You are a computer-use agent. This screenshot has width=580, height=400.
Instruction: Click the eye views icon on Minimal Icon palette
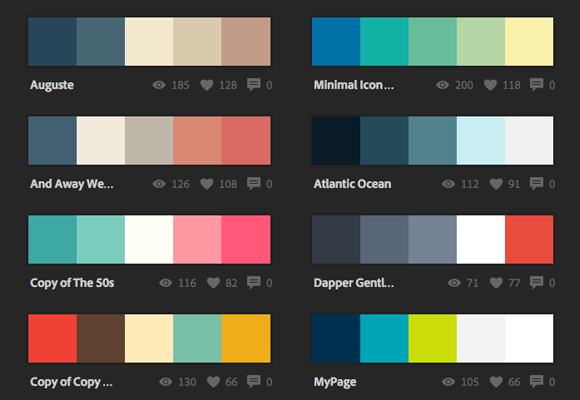pos(442,85)
